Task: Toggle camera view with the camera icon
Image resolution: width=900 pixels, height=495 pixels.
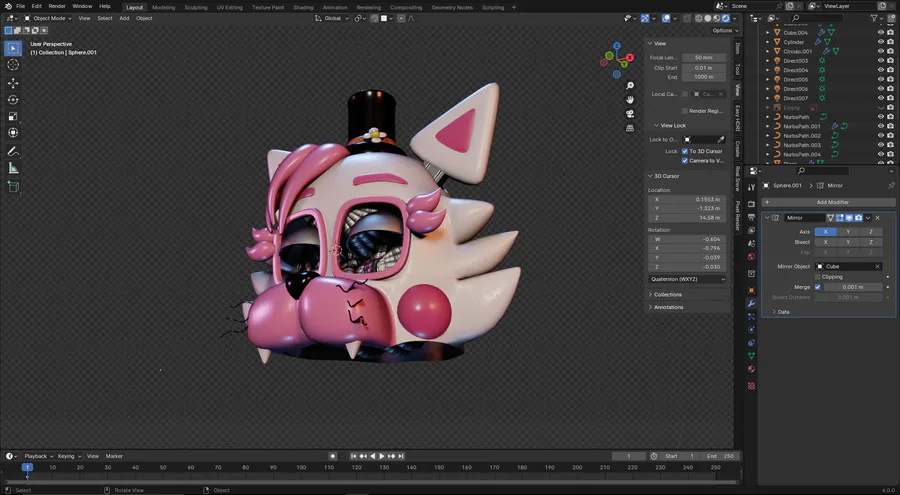Action: (630, 114)
